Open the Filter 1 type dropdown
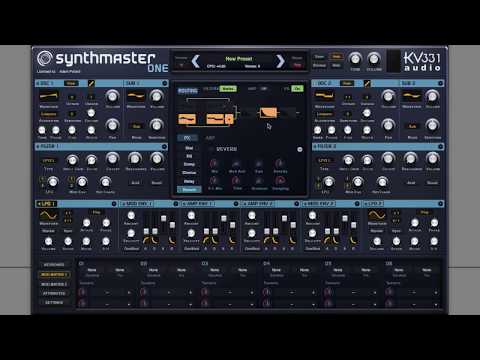 pyautogui.click(x=49, y=161)
